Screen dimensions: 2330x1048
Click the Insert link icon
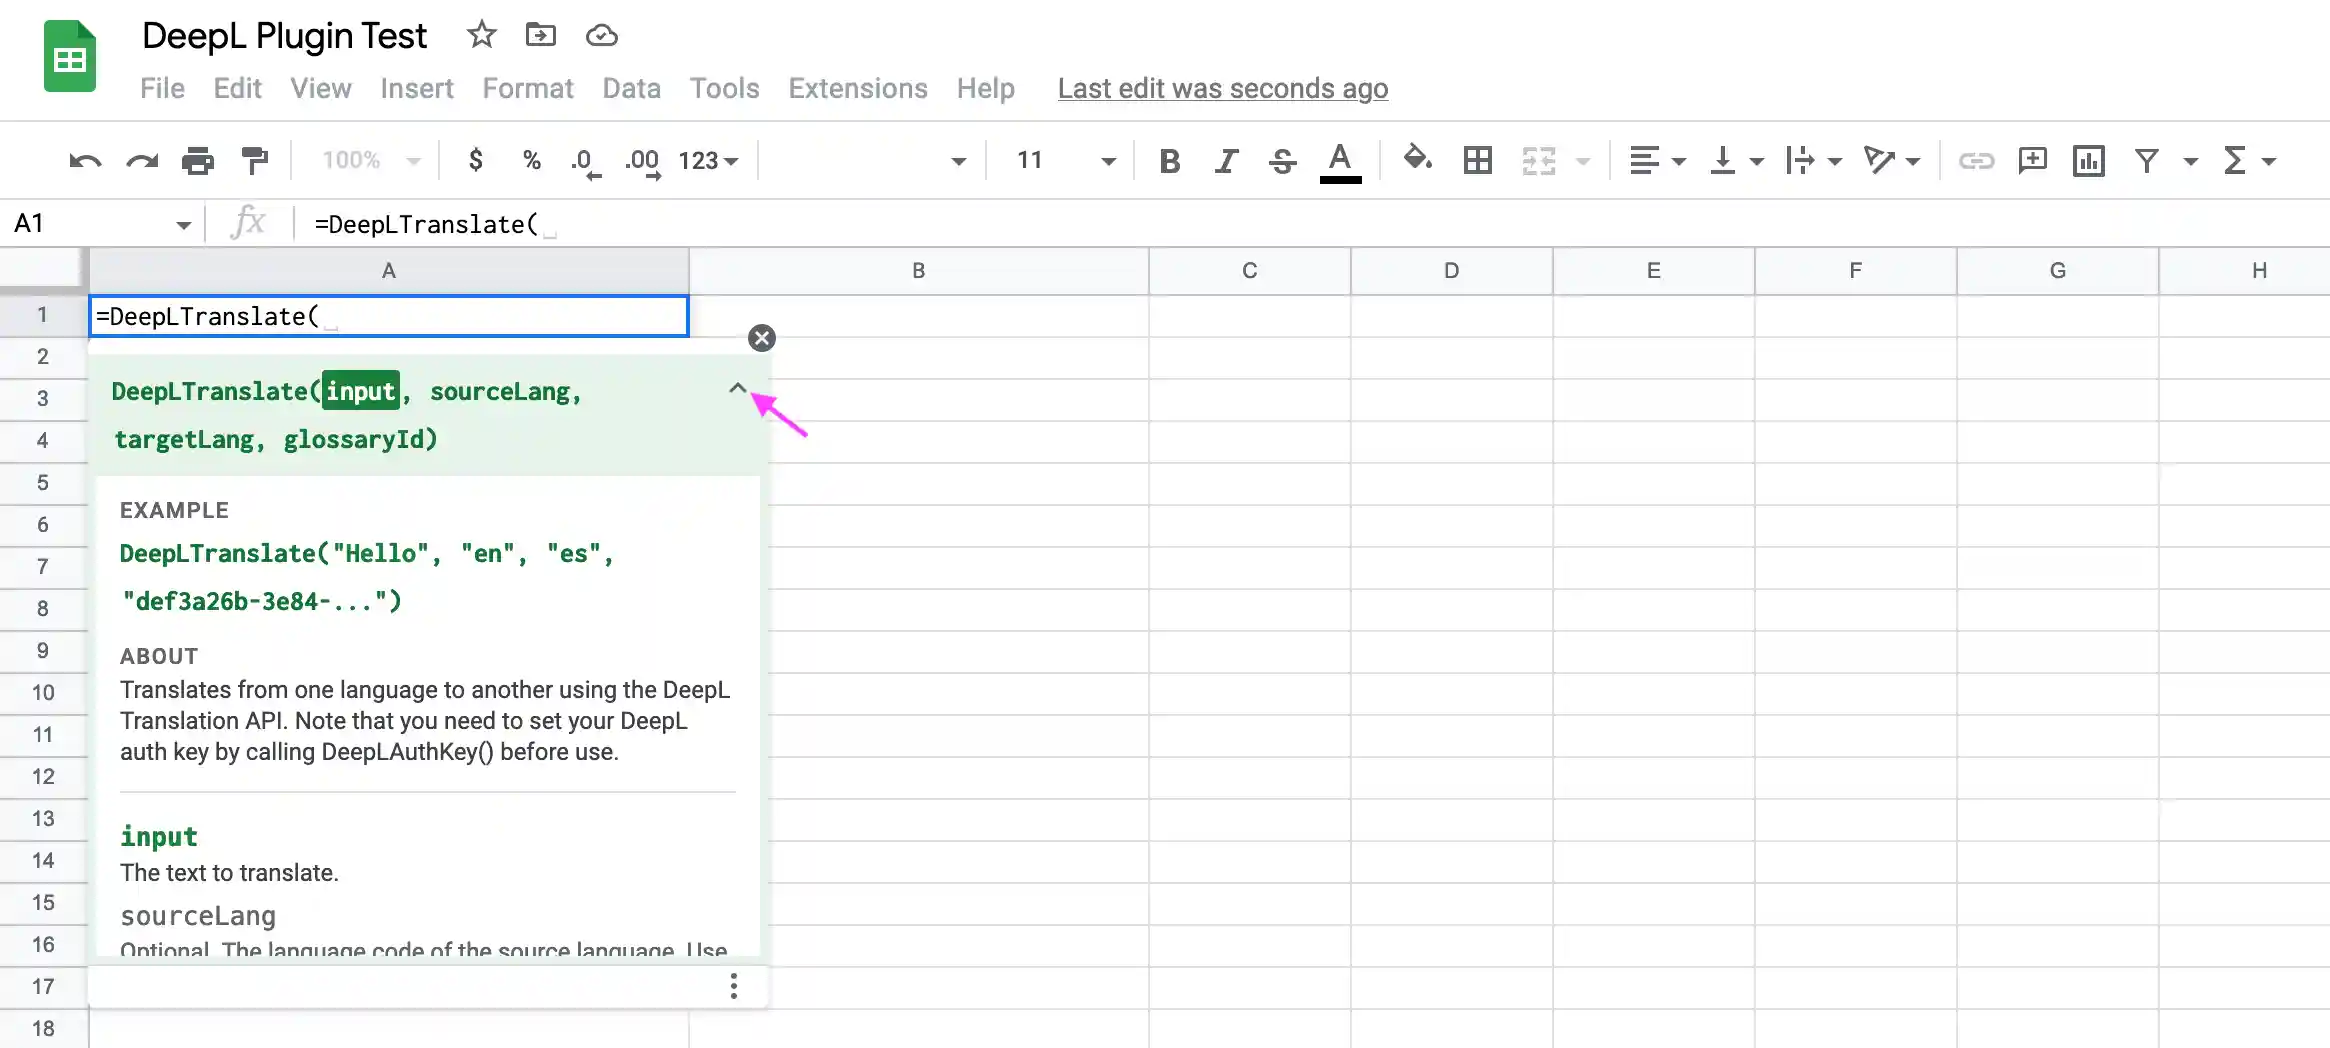pyautogui.click(x=1978, y=160)
